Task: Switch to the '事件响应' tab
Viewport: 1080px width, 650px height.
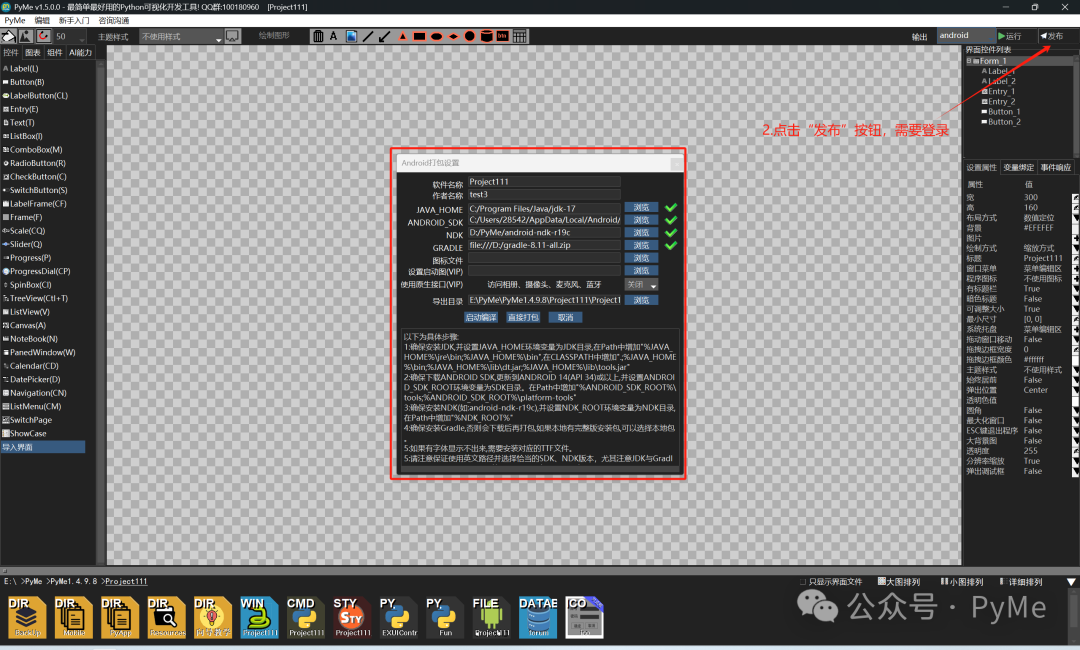Action: click(1055, 167)
